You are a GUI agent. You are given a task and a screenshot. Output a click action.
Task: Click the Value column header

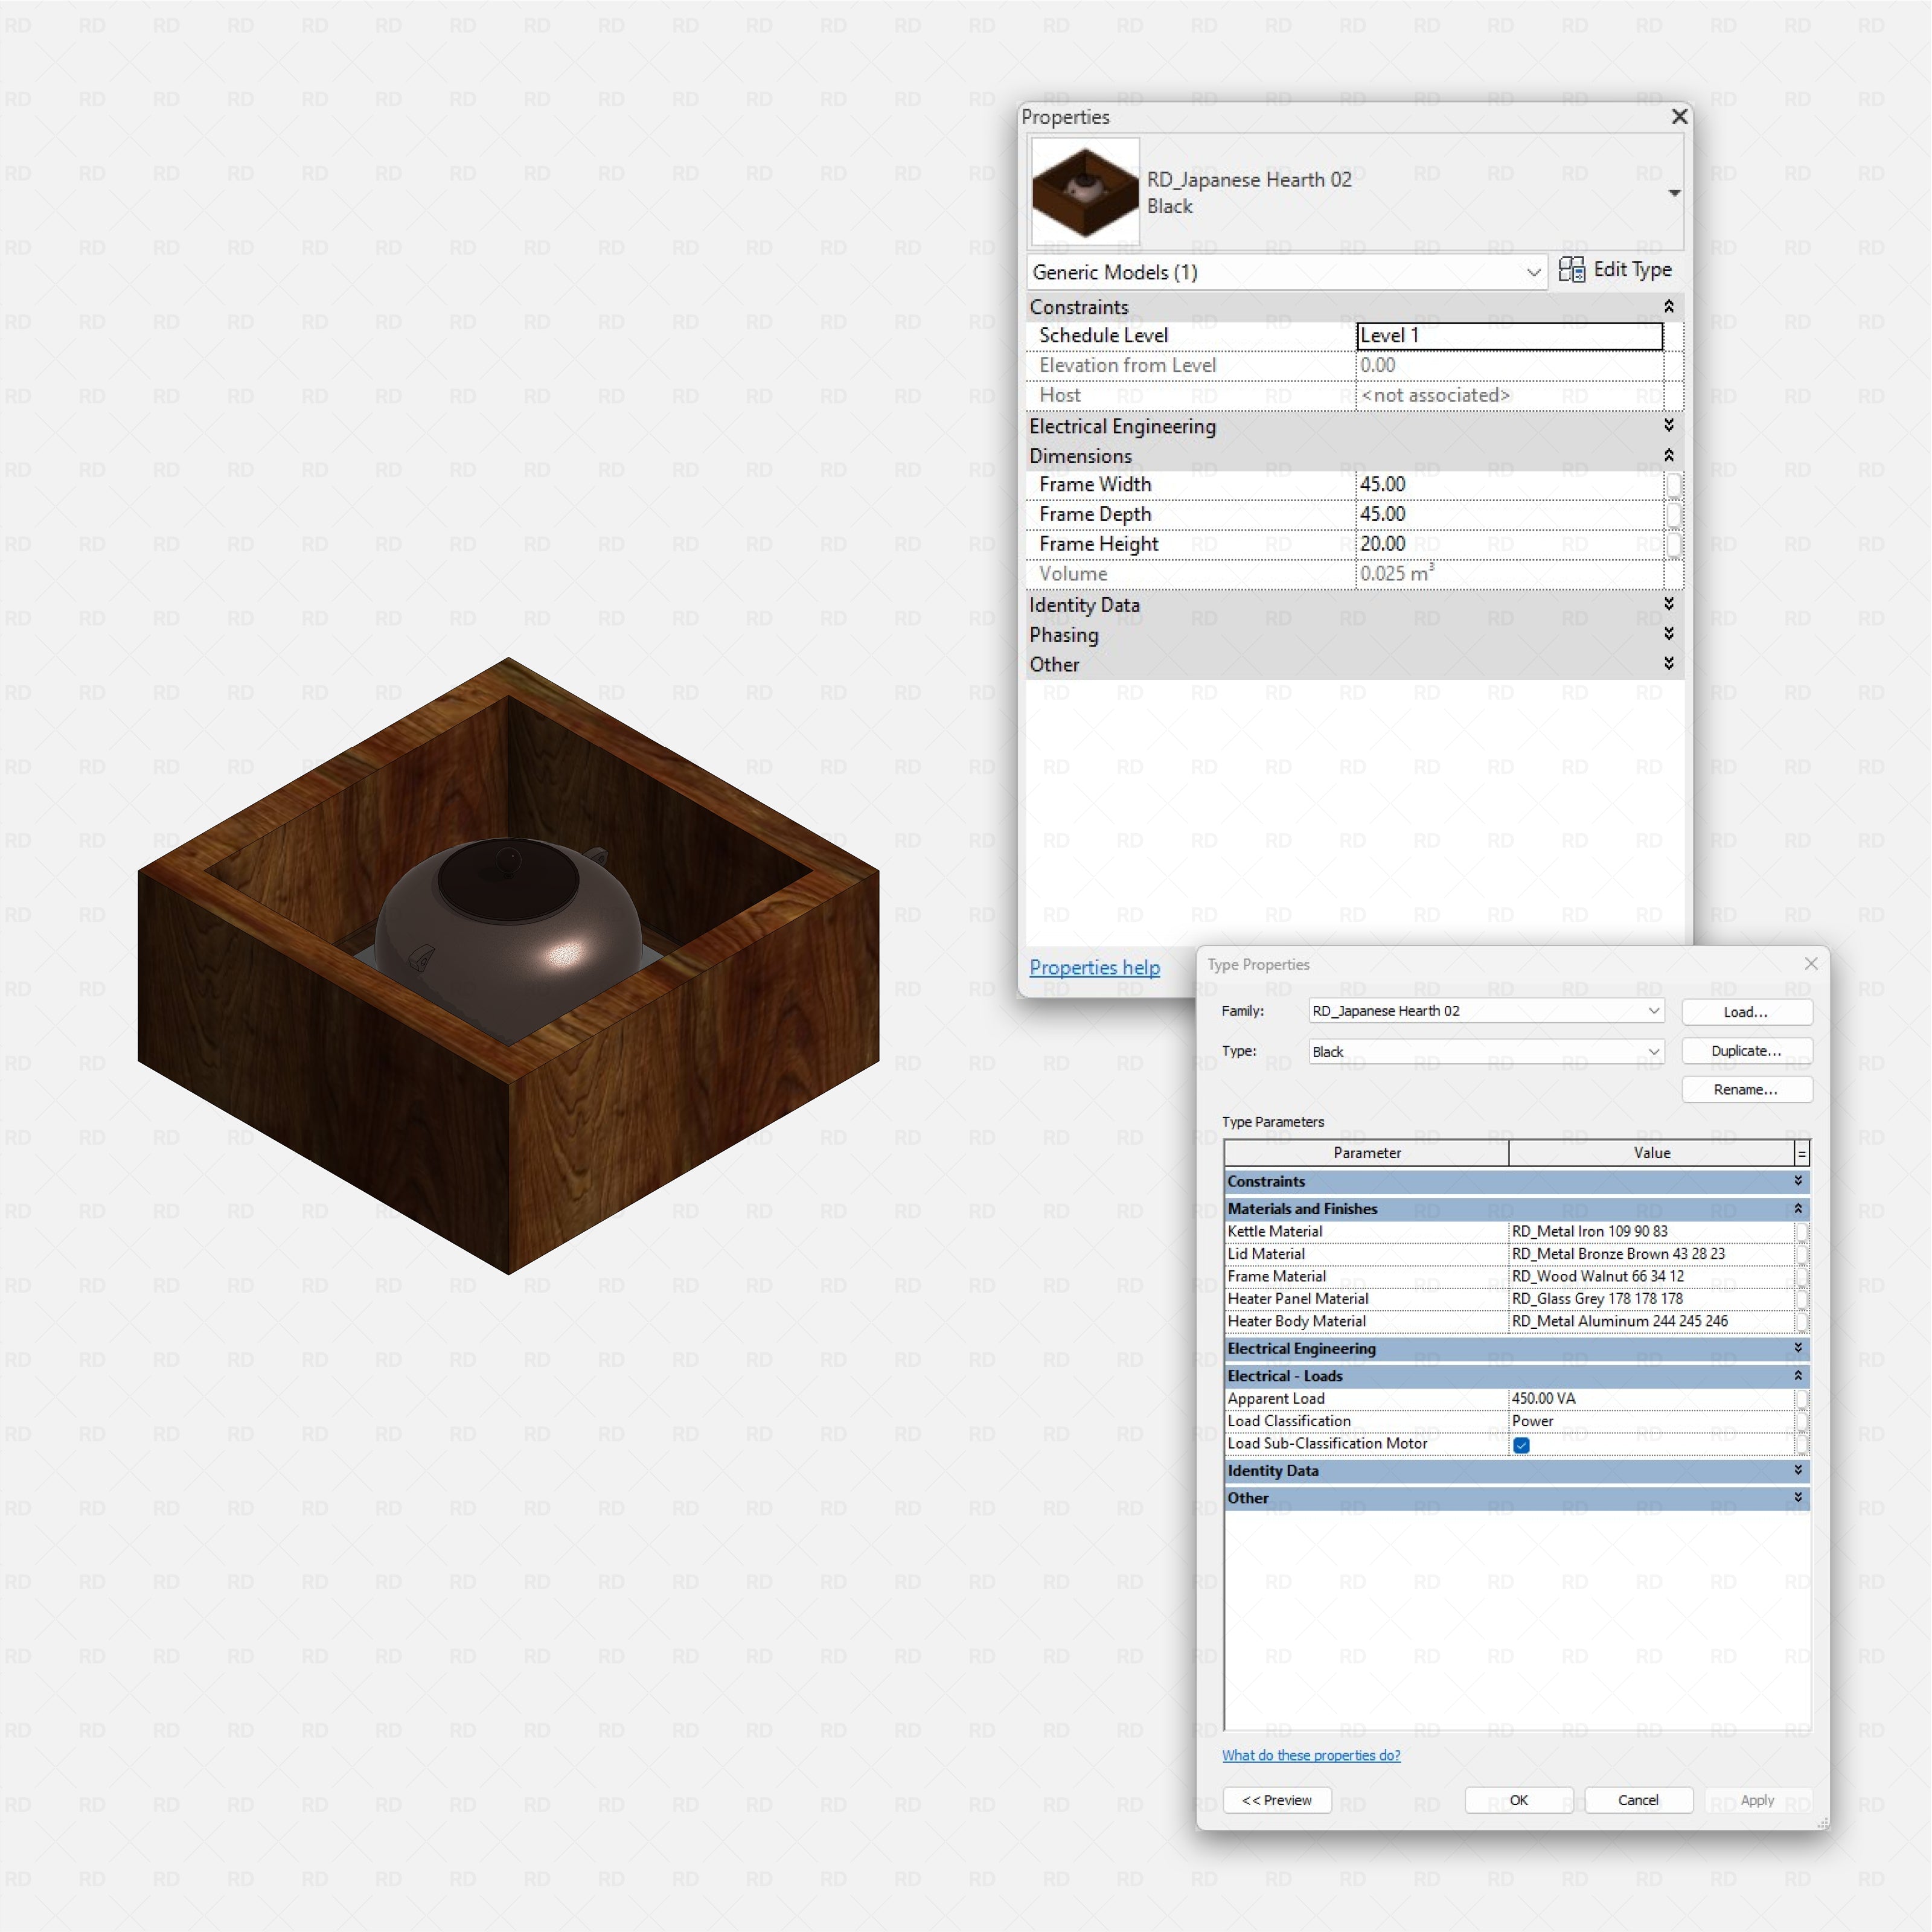coord(1651,1153)
